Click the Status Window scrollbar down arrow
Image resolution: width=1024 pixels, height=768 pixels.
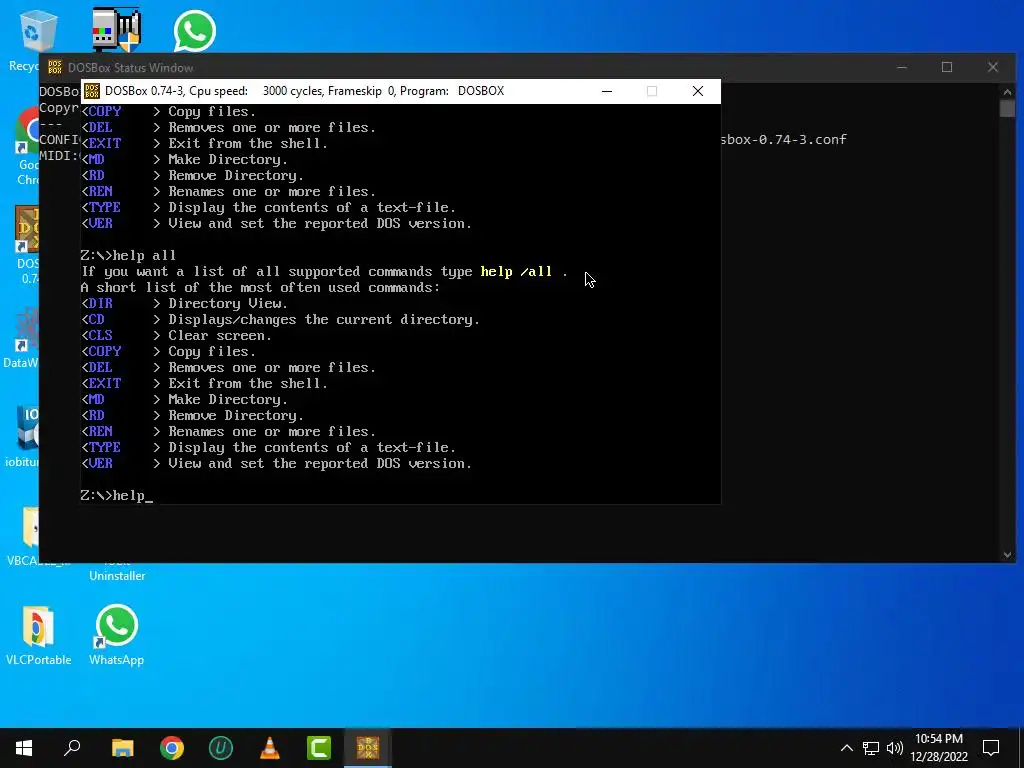(1007, 554)
